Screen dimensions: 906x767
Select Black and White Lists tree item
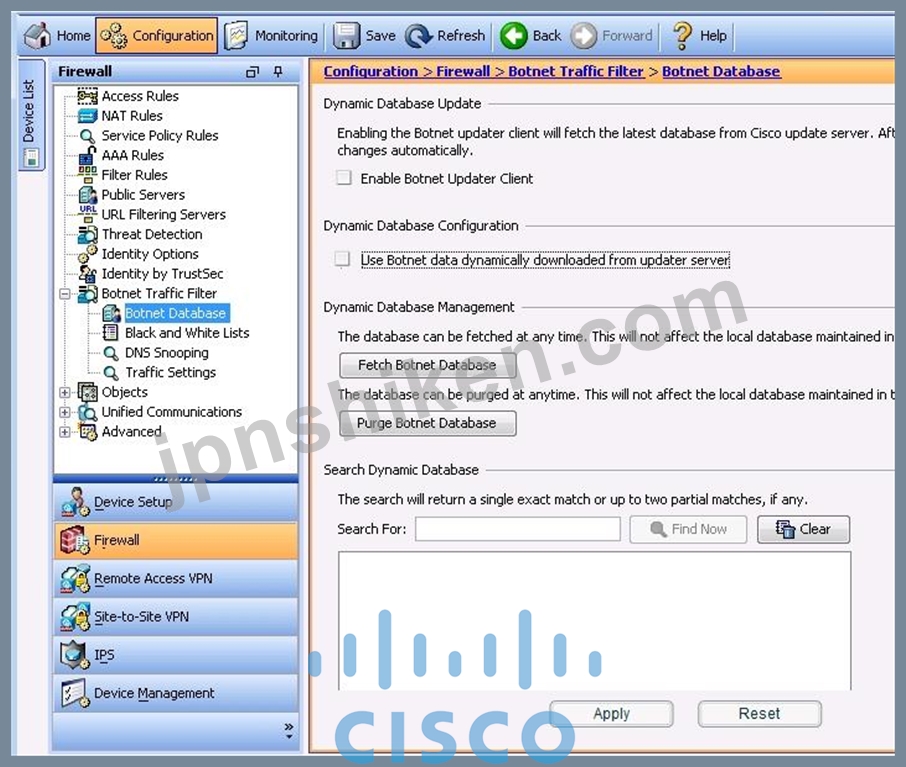(187, 333)
